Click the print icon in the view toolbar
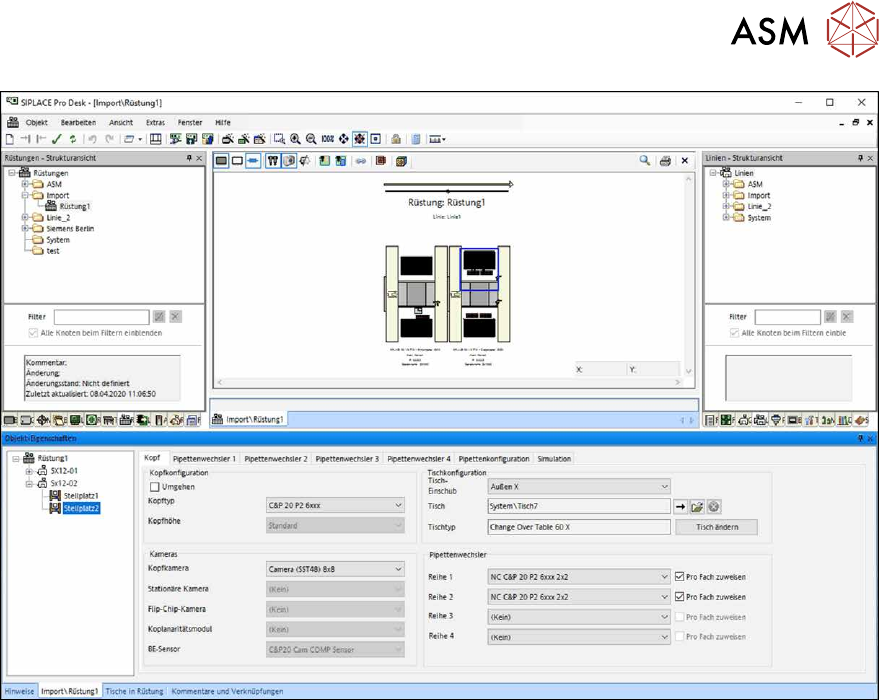This screenshot has width=879, height=700. click(x=665, y=160)
